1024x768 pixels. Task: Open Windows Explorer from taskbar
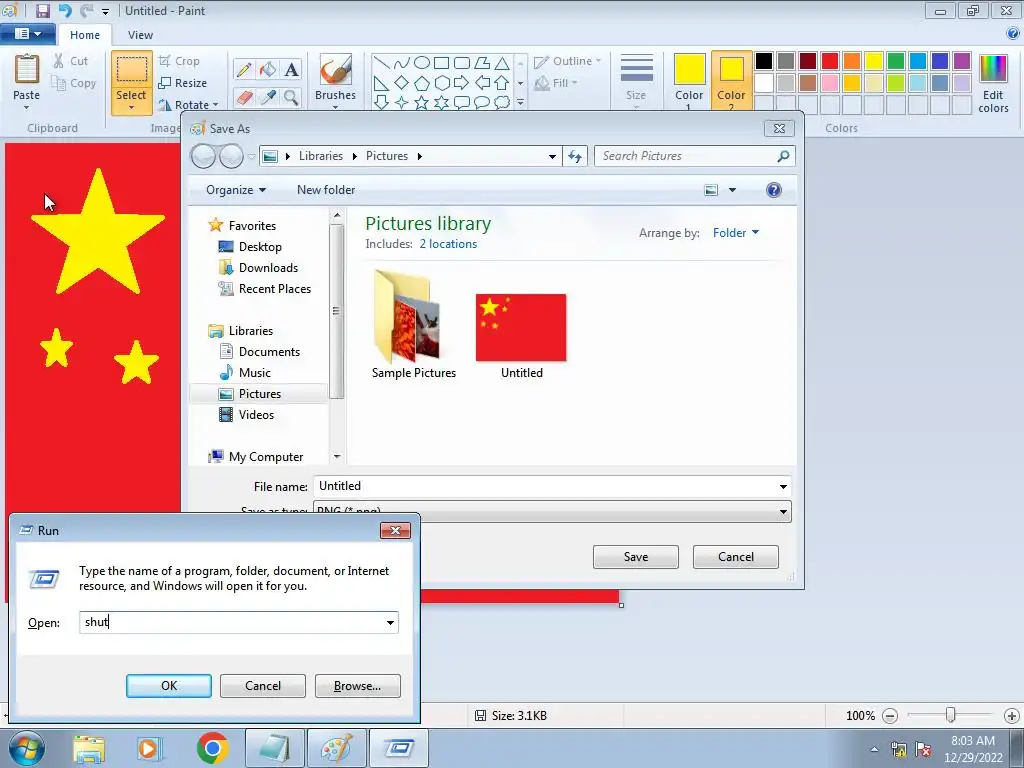tap(89, 748)
